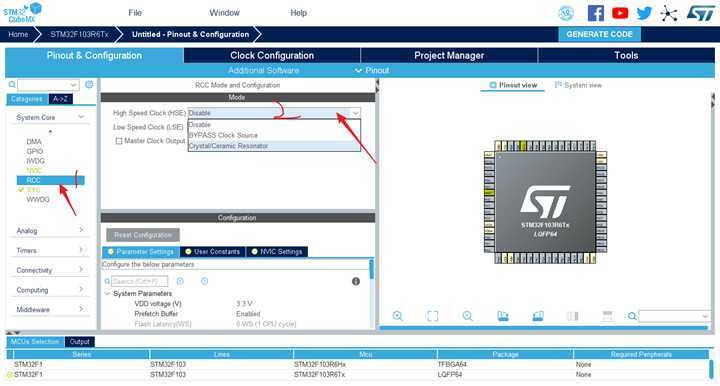Click the ST logo icon
The width and height of the screenshot is (720, 386).
[x=701, y=13]
